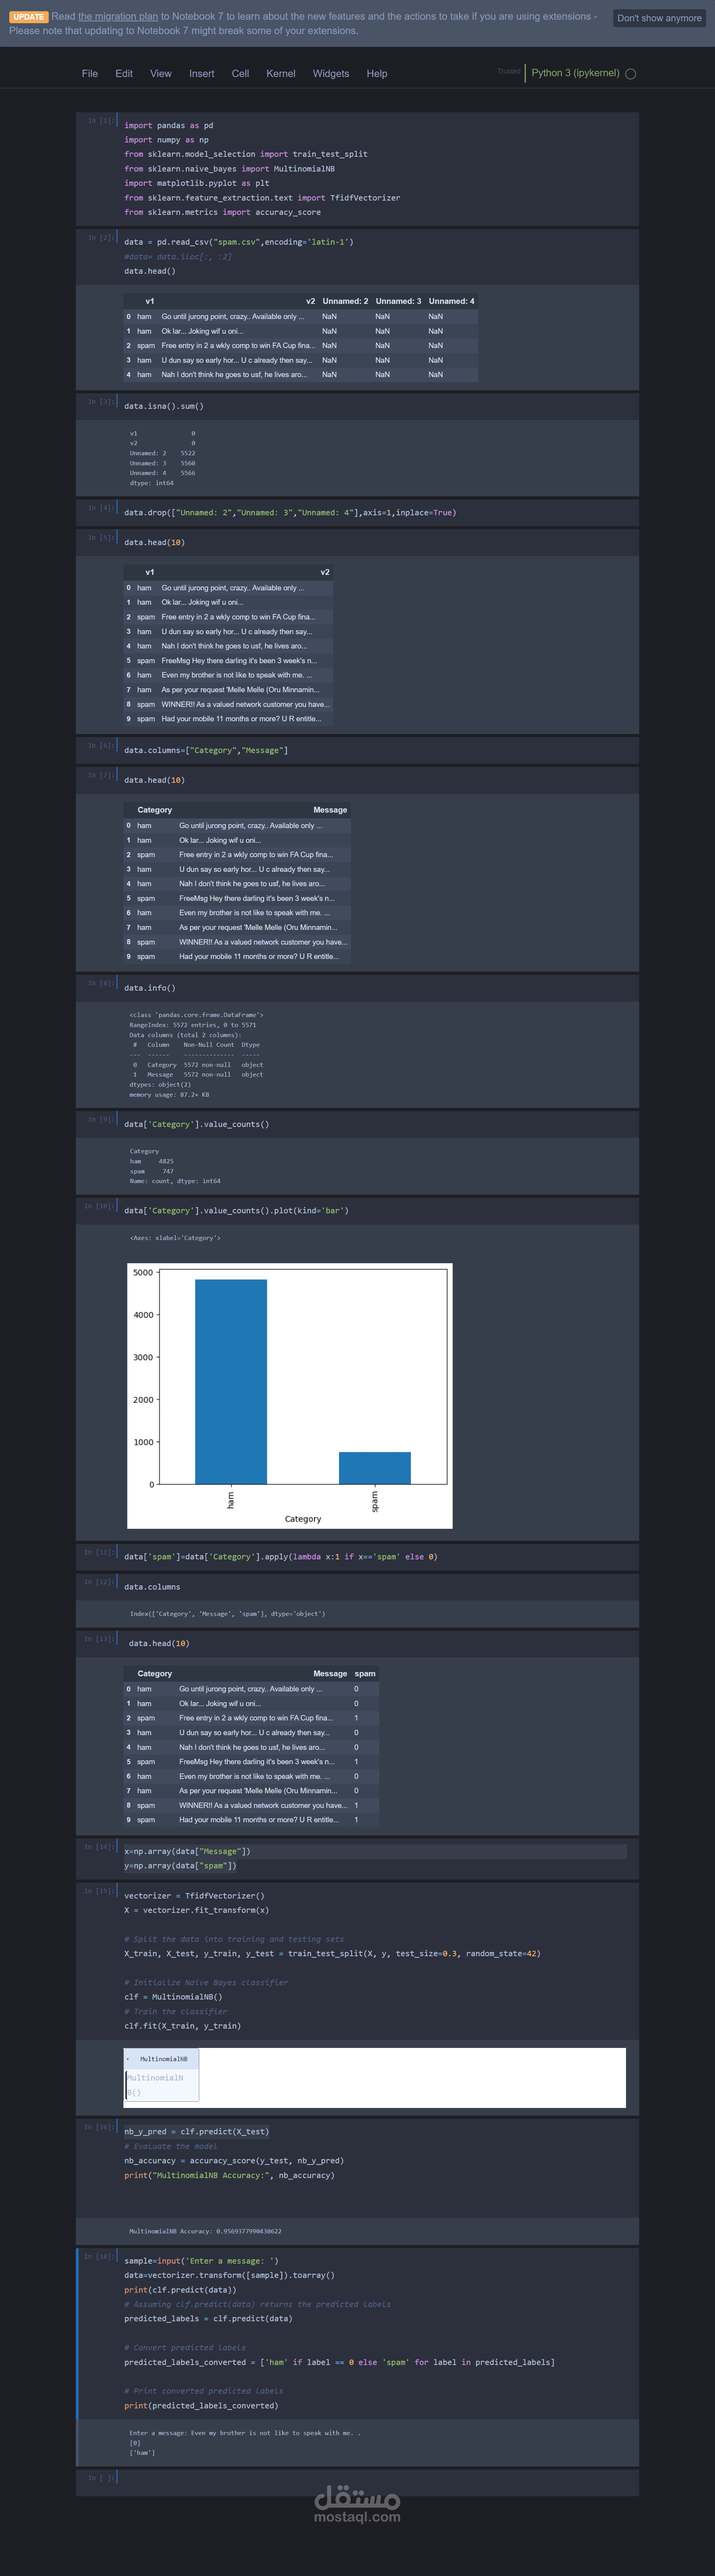Click the #data= data.iloc commented line

(178, 257)
